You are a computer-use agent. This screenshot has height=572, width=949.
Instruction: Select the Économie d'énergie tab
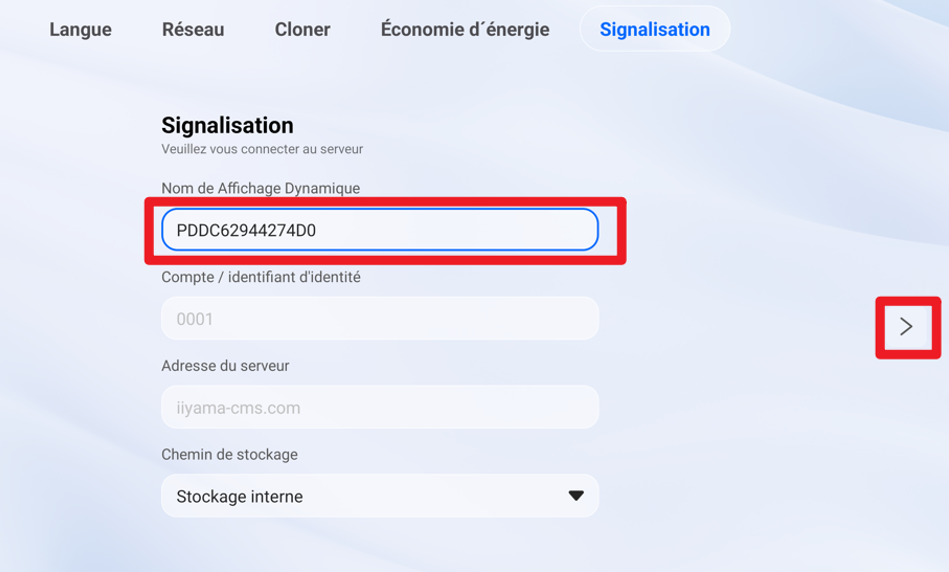[x=465, y=29]
